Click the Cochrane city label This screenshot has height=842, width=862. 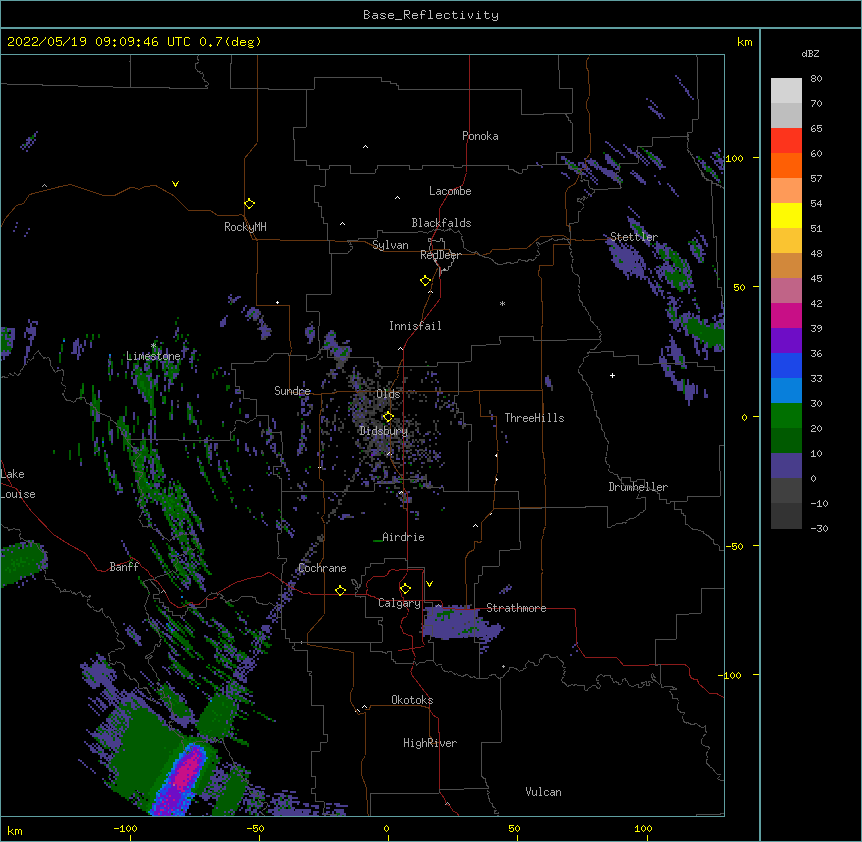coord(322,568)
